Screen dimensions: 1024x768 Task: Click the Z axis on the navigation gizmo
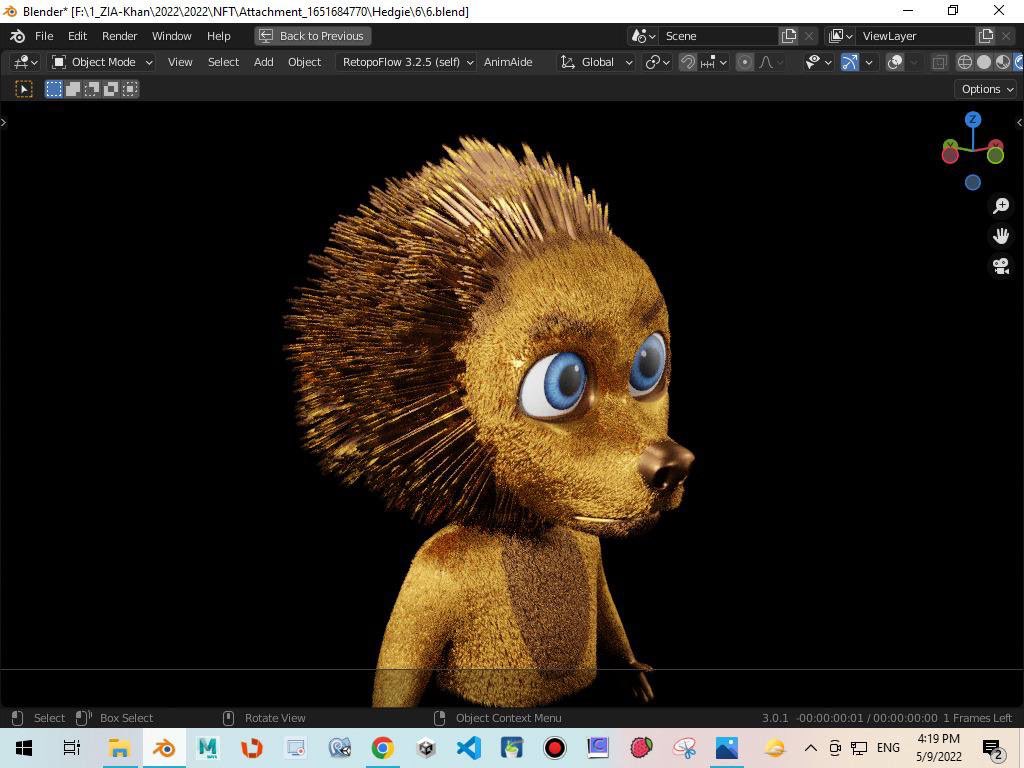972,120
